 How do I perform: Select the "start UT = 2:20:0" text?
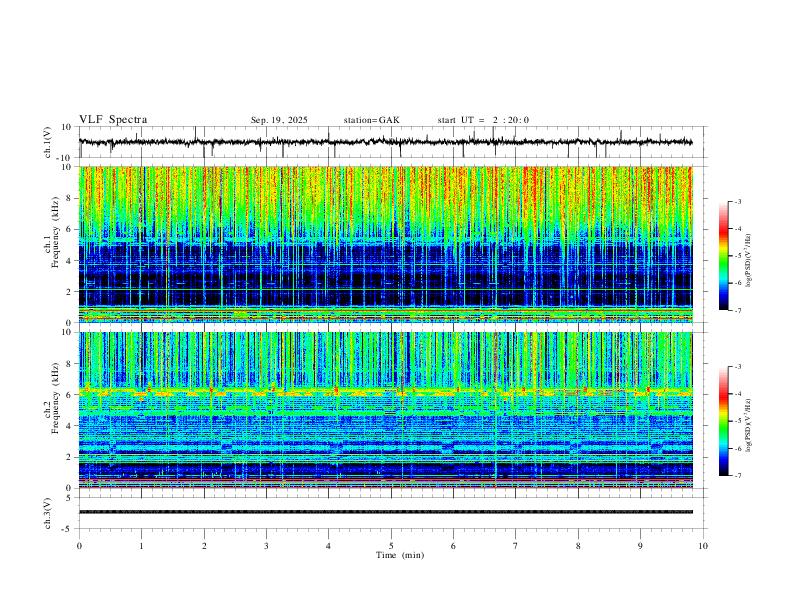tap(483, 120)
